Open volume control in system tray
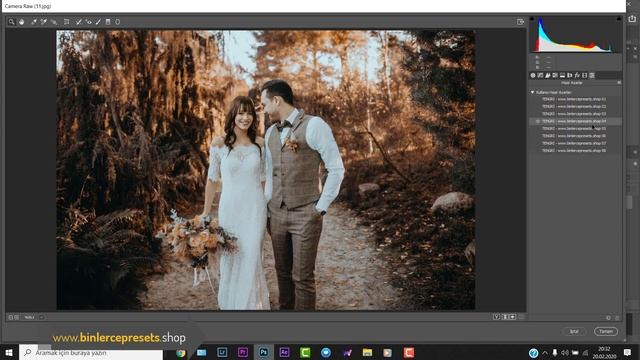640x360 pixels. 565,353
